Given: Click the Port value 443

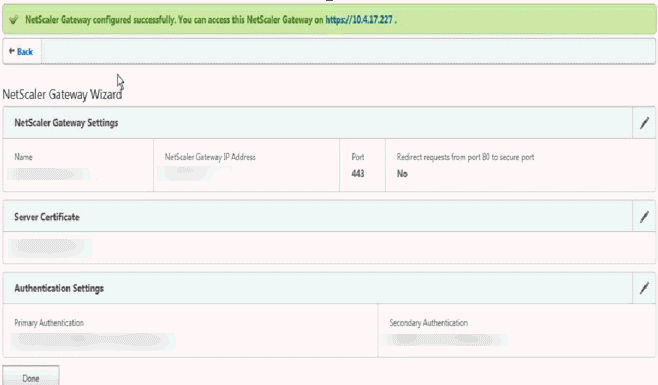Looking at the screenshot, I should coord(358,173).
